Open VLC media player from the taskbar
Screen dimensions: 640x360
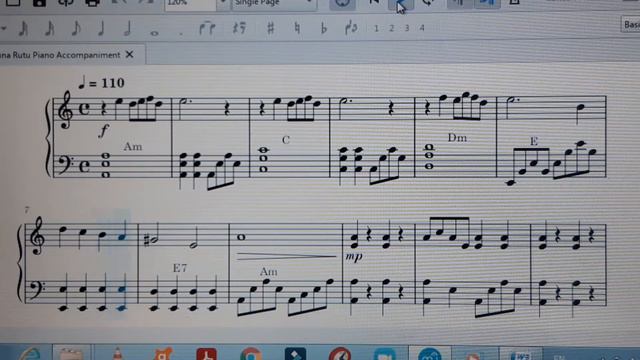click(118, 354)
